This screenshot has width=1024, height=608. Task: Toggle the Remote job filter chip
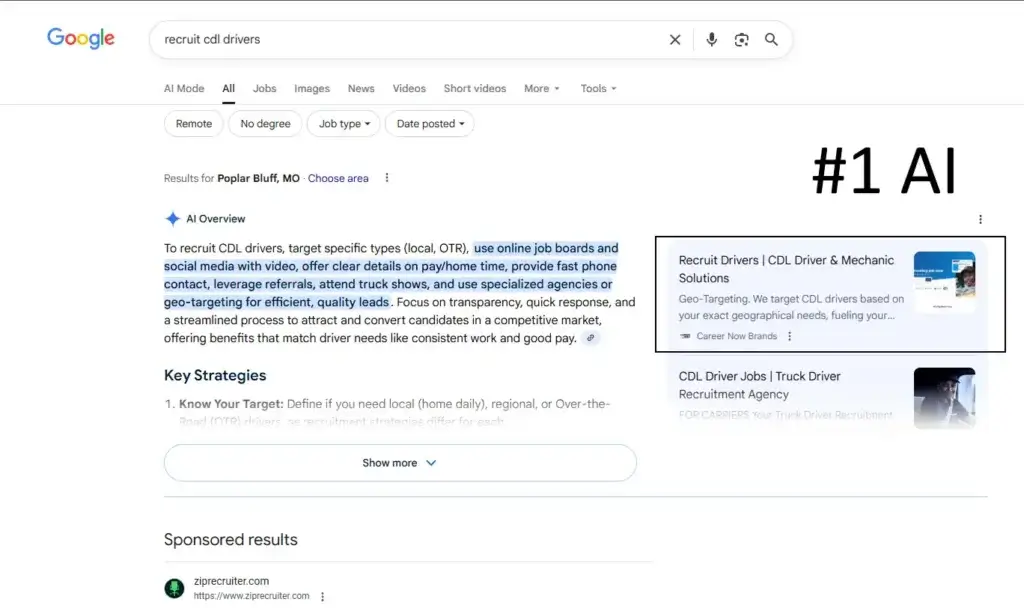pos(193,124)
